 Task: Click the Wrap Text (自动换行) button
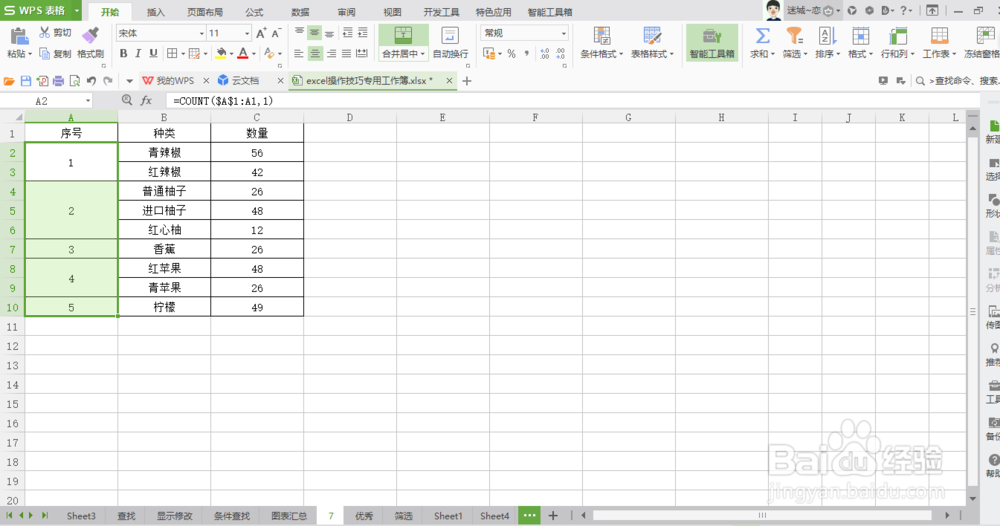450,43
